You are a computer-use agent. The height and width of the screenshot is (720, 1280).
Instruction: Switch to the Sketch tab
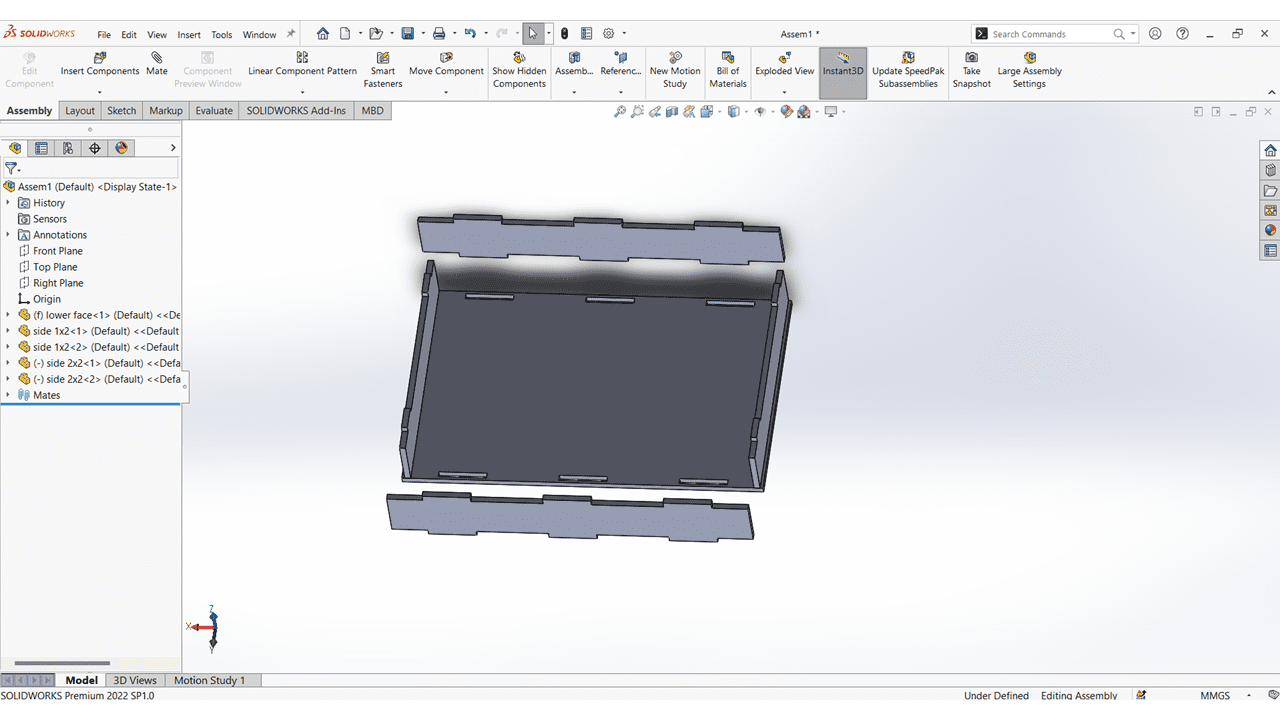coord(122,110)
